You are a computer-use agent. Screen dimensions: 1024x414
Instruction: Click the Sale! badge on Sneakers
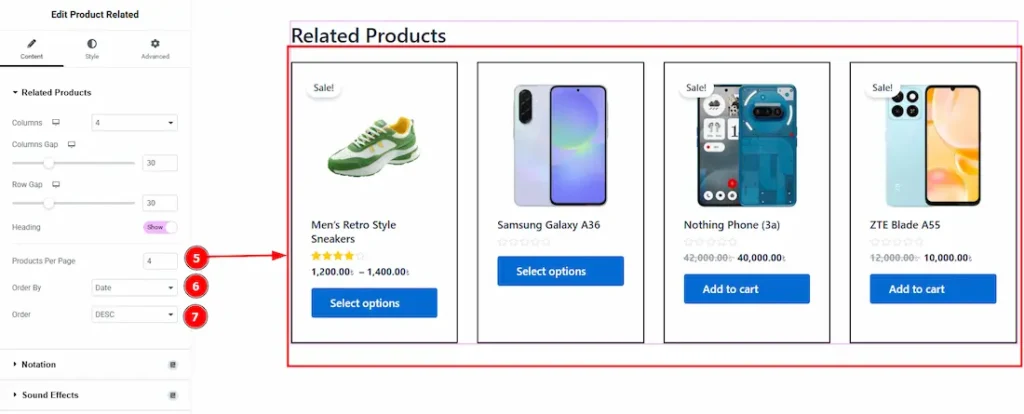324,88
